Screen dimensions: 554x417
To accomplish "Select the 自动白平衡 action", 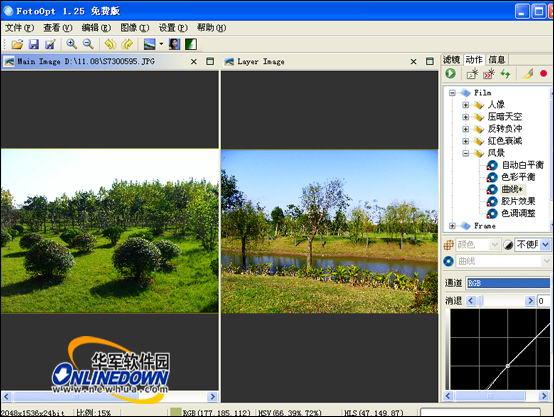I will coord(523,165).
